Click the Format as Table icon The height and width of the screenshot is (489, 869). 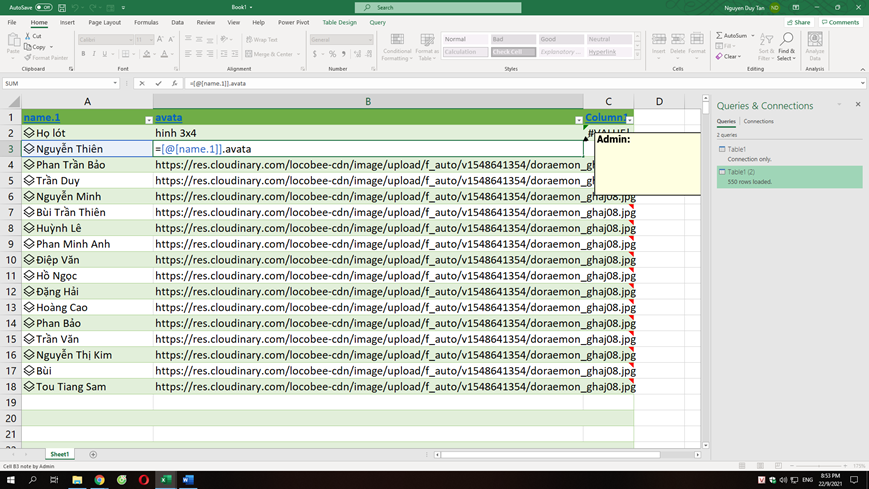pos(427,39)
